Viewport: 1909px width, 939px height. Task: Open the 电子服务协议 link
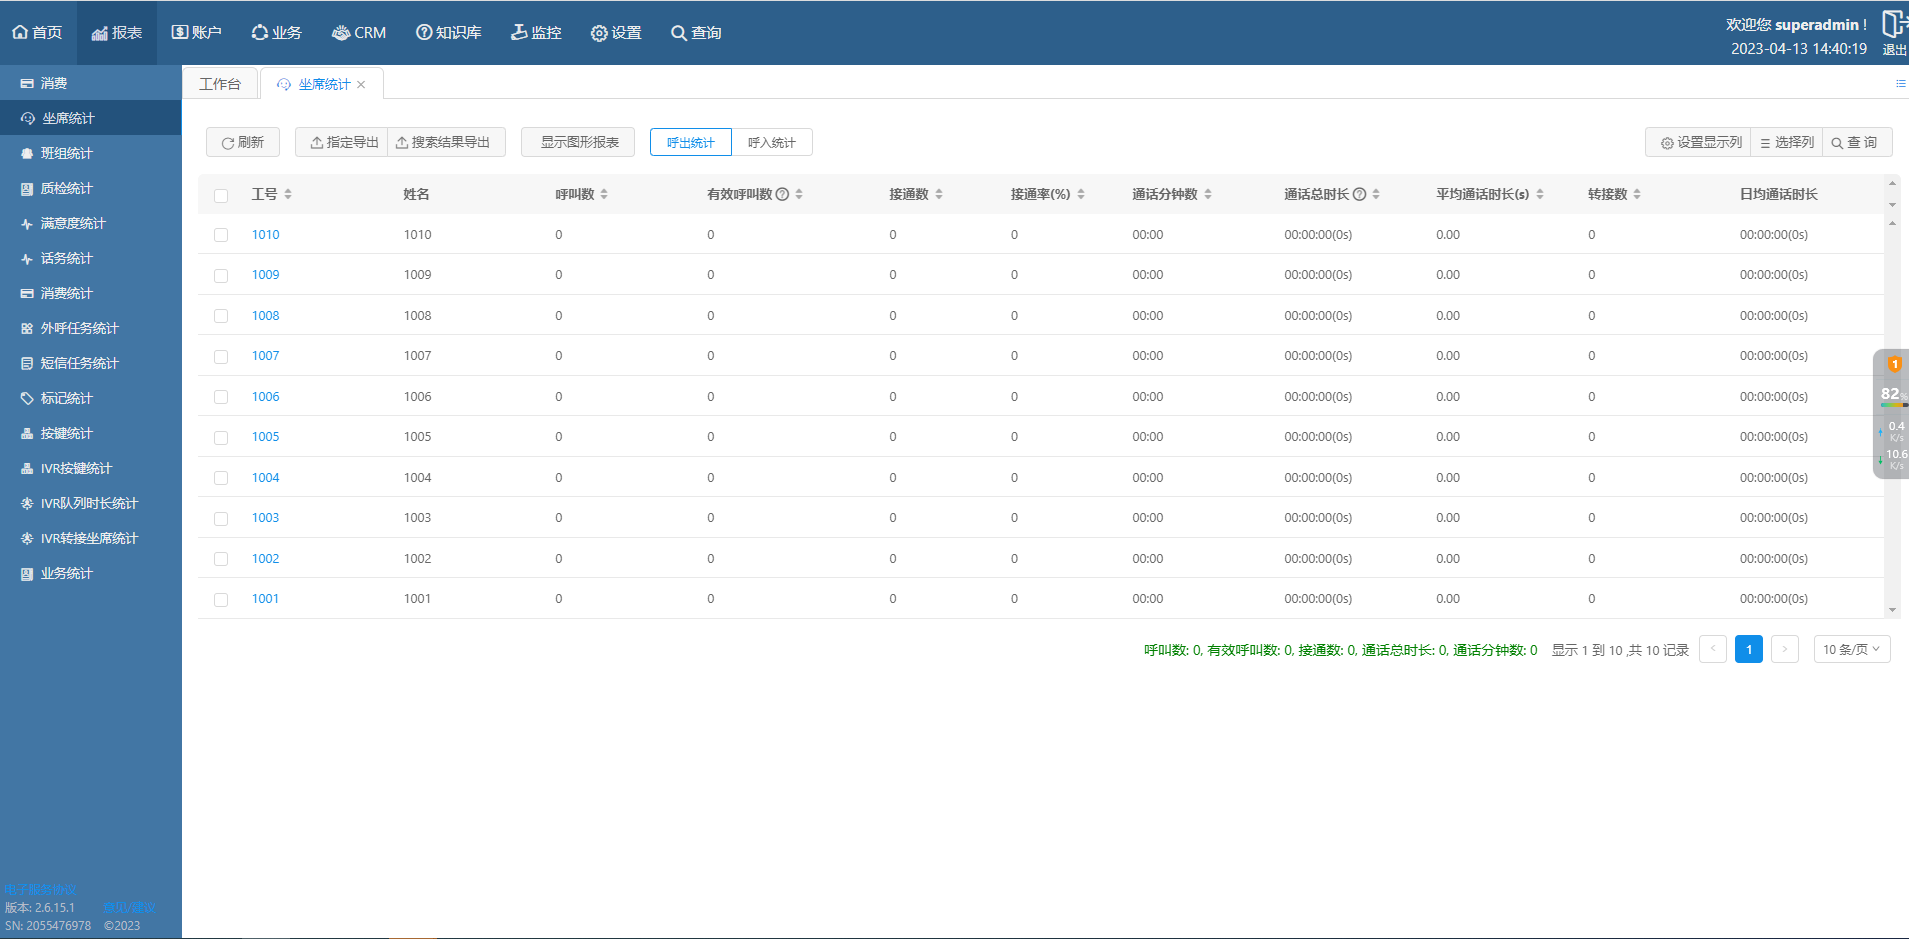tap(40, 890)
